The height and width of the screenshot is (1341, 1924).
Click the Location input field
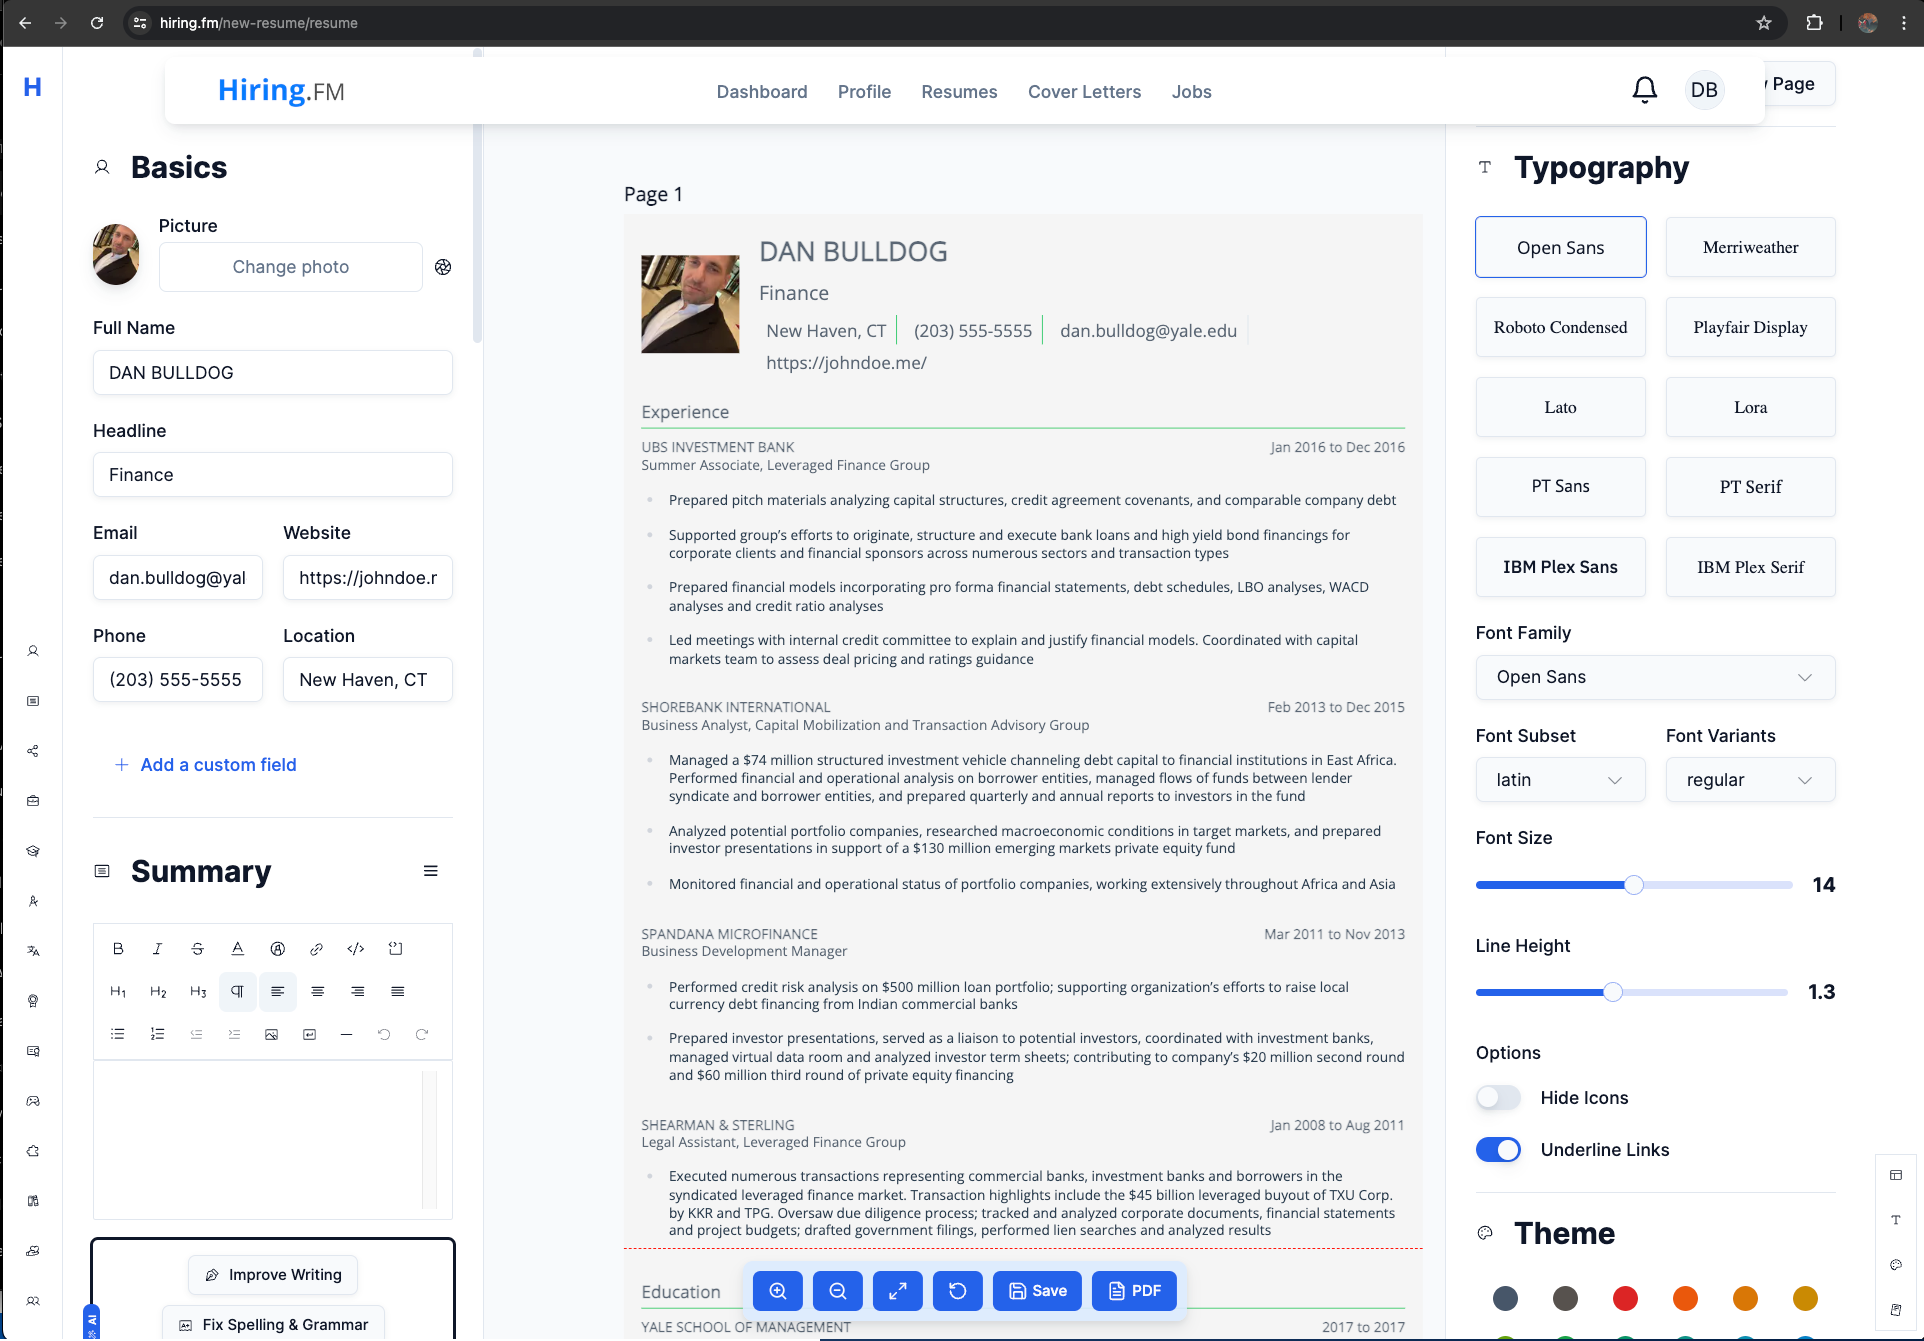[368, 680]
